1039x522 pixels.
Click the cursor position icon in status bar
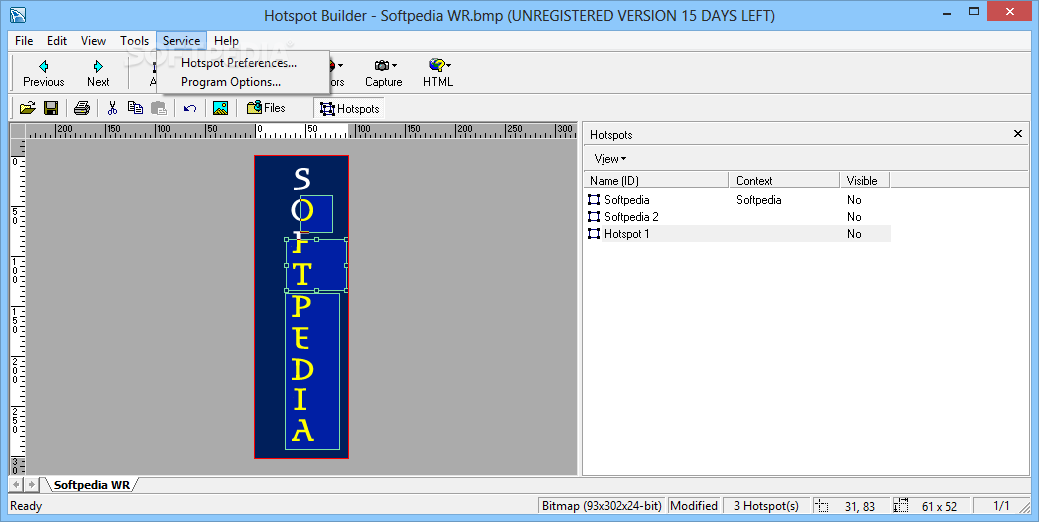click(822, 506)
